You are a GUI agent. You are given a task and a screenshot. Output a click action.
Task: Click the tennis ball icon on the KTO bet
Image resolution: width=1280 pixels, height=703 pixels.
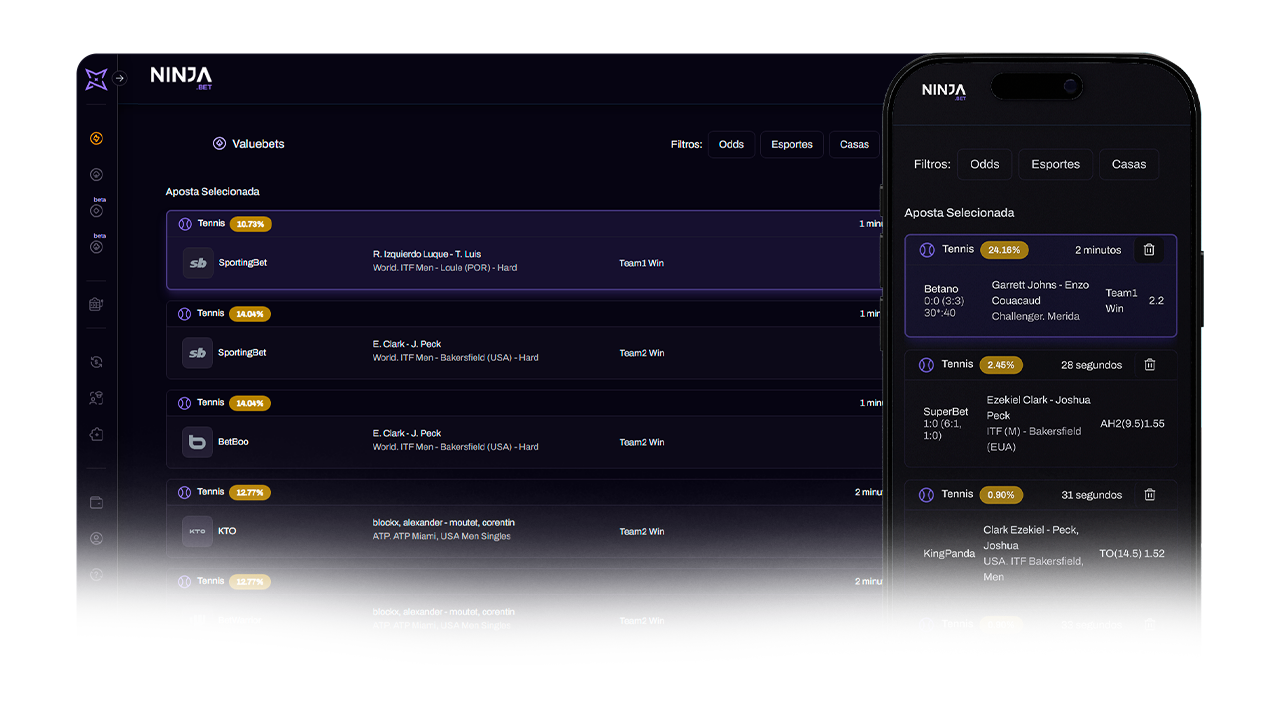[185, 492]
